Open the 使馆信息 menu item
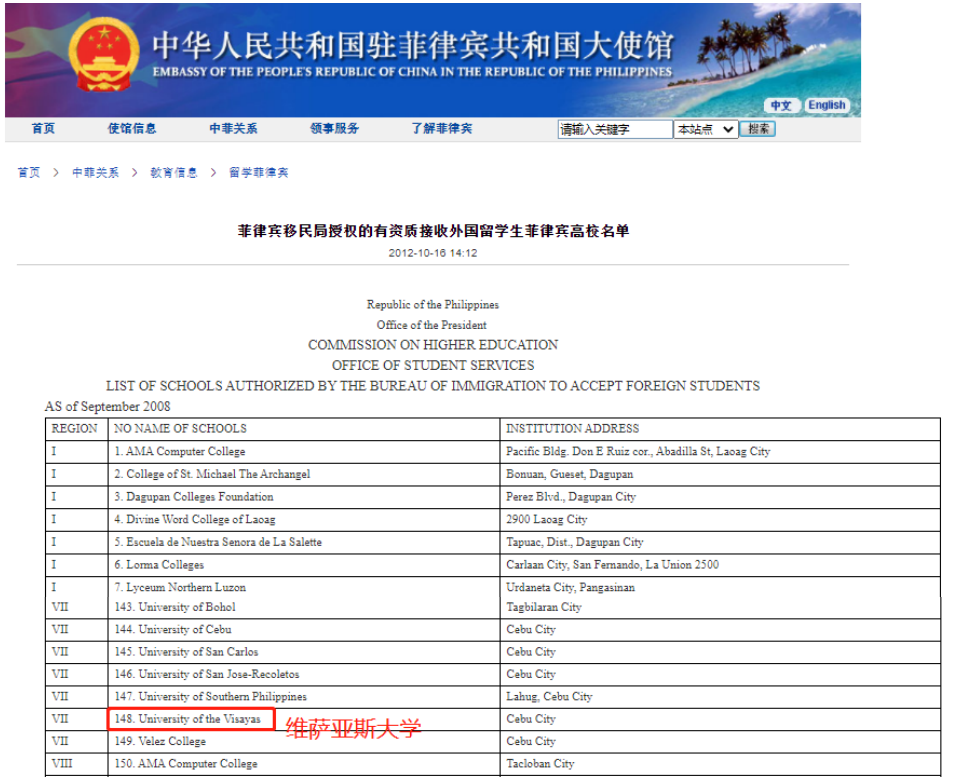This screenshot has width=954, height=781. (x=133, y=128)
